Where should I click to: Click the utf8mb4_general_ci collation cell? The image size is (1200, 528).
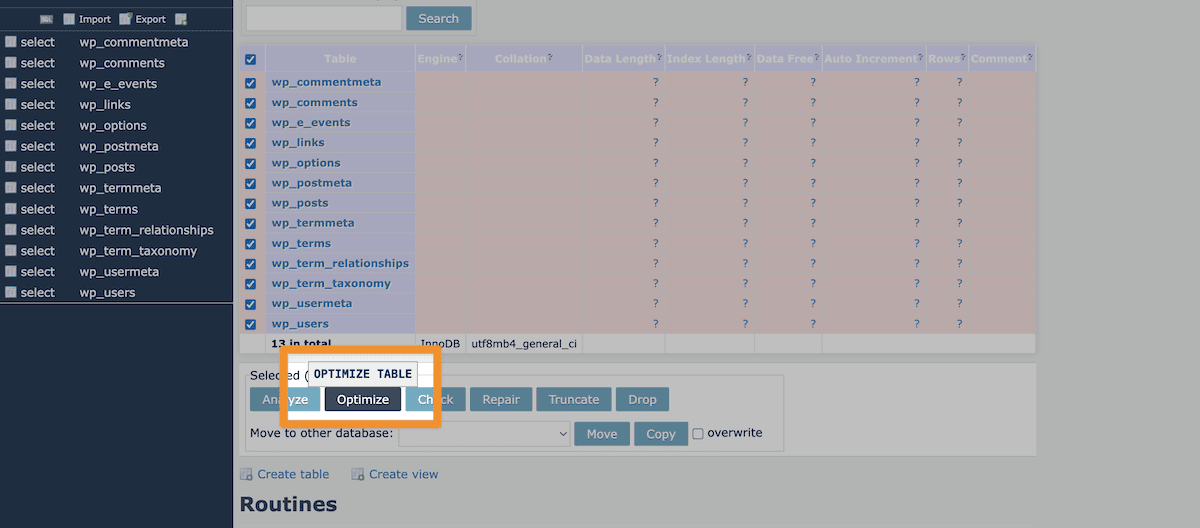click(x=524, y=343)
